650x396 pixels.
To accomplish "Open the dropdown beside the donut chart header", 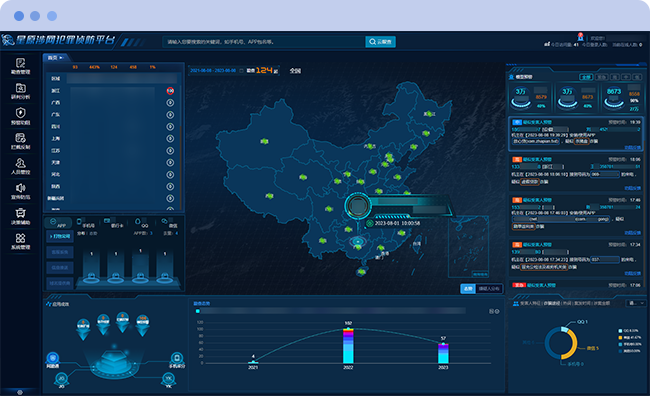I will (x=635, y=303).
